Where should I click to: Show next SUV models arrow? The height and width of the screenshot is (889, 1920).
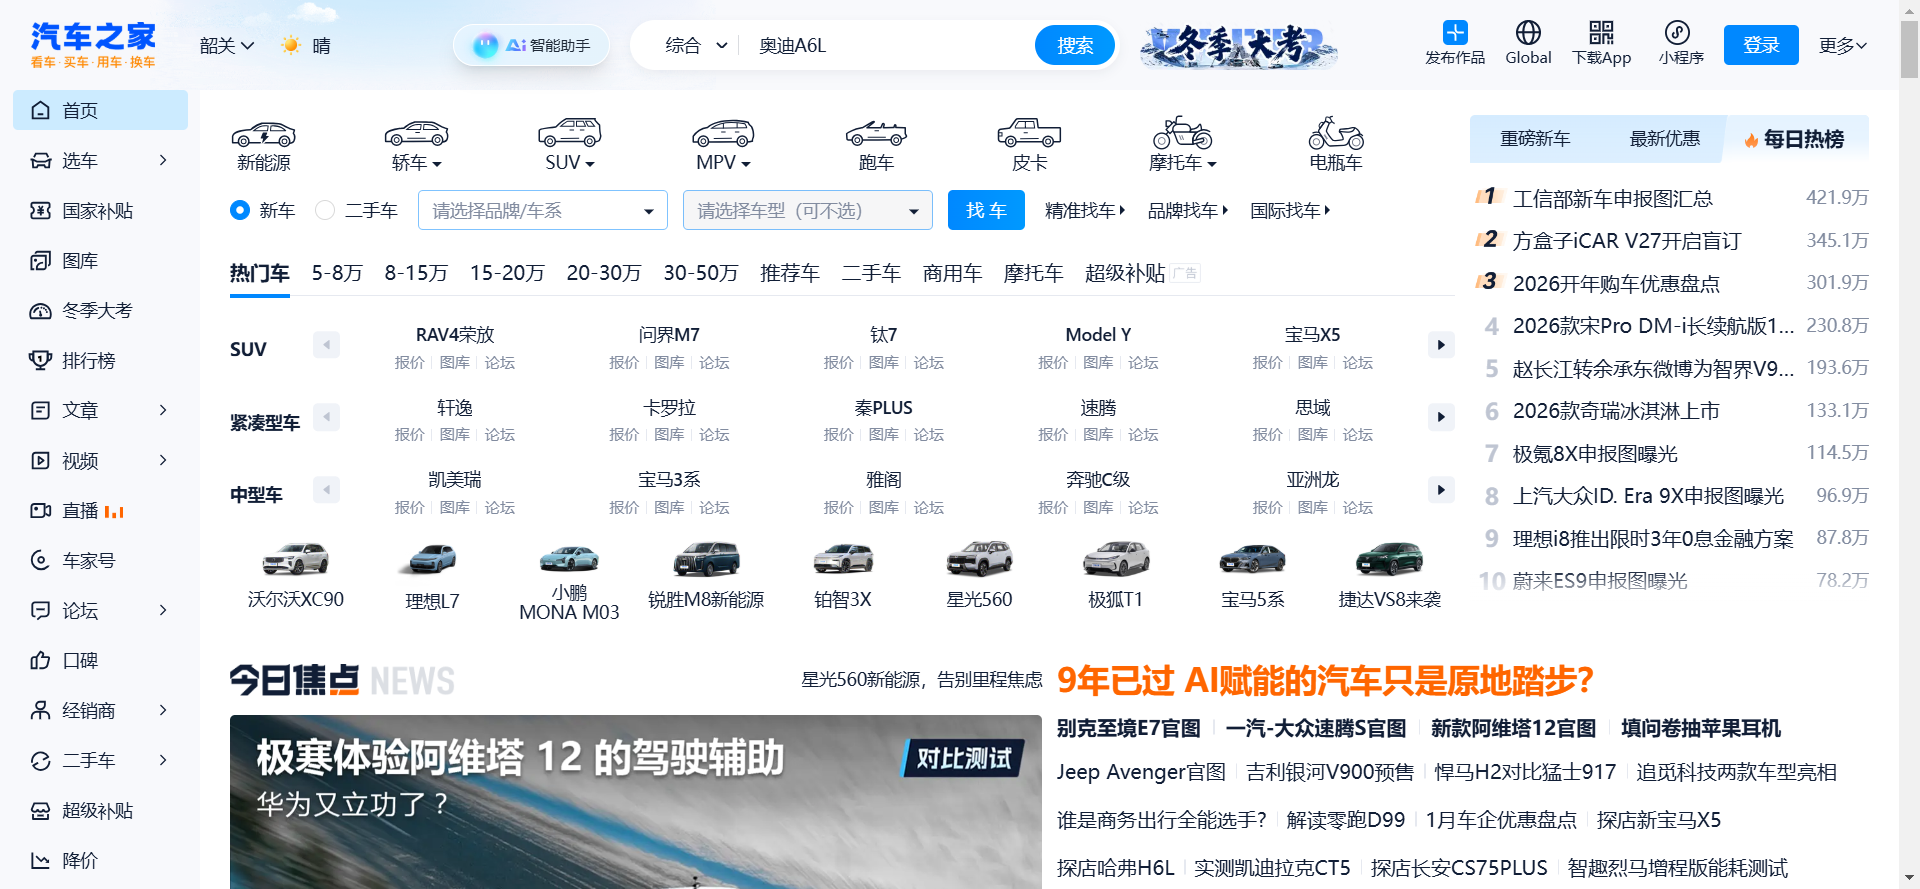click(1441, 345)
